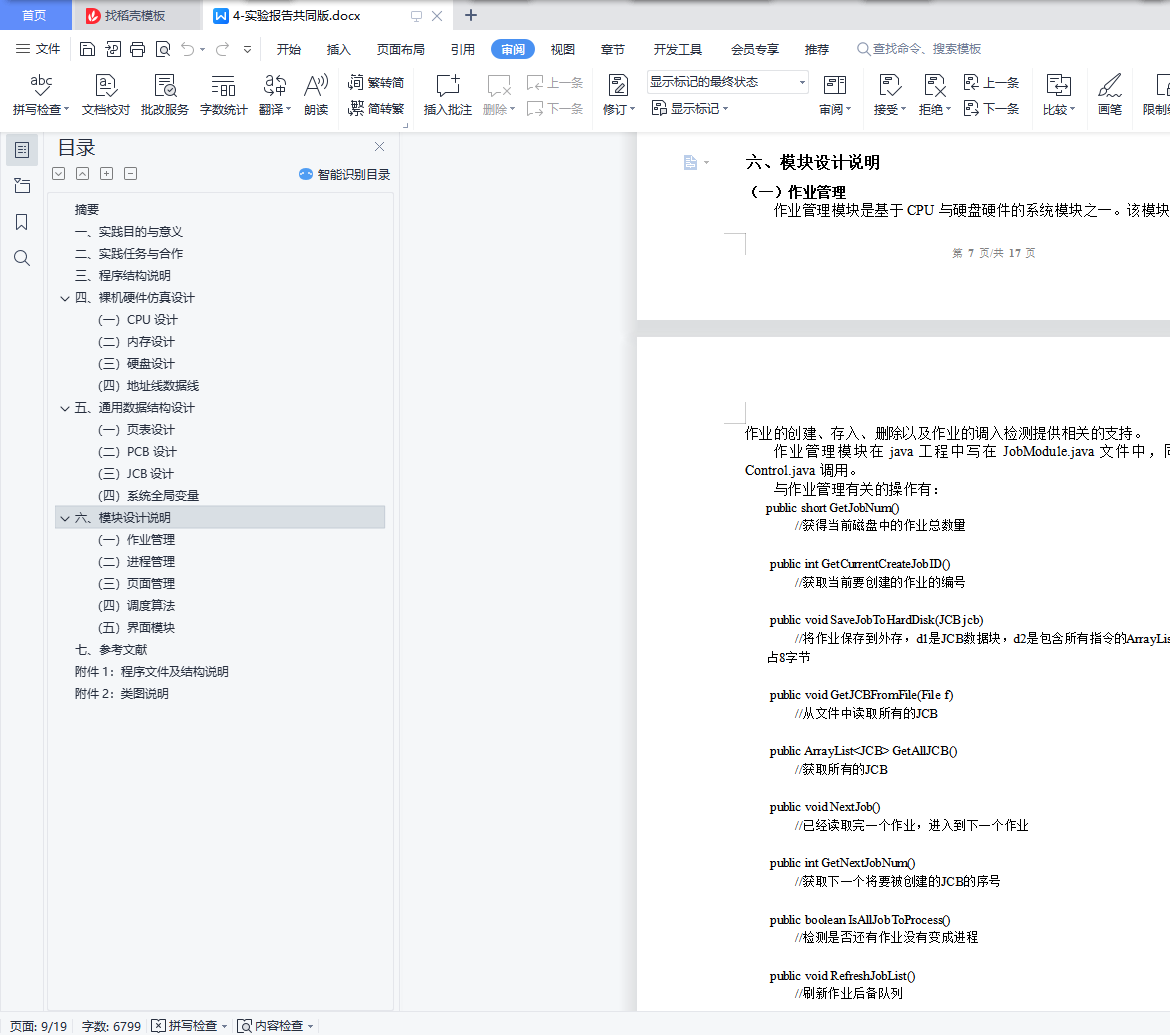Insert a comment with 插入批注
The height and width of the screenshot is (1035, 1170).
pos(448,94)
